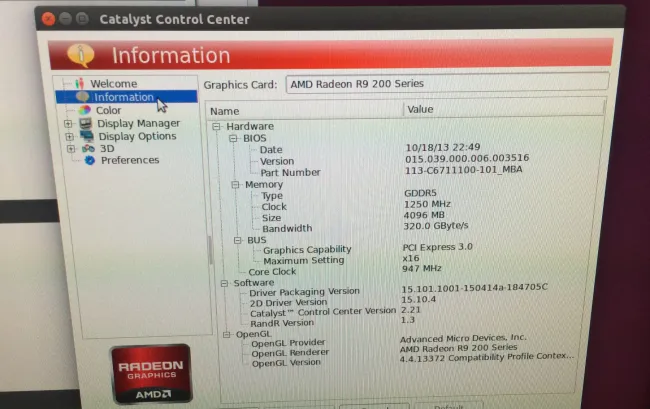Click the Radeon Graphics AMD logo
Screen dimensions: 650x409
click(151, 374)
